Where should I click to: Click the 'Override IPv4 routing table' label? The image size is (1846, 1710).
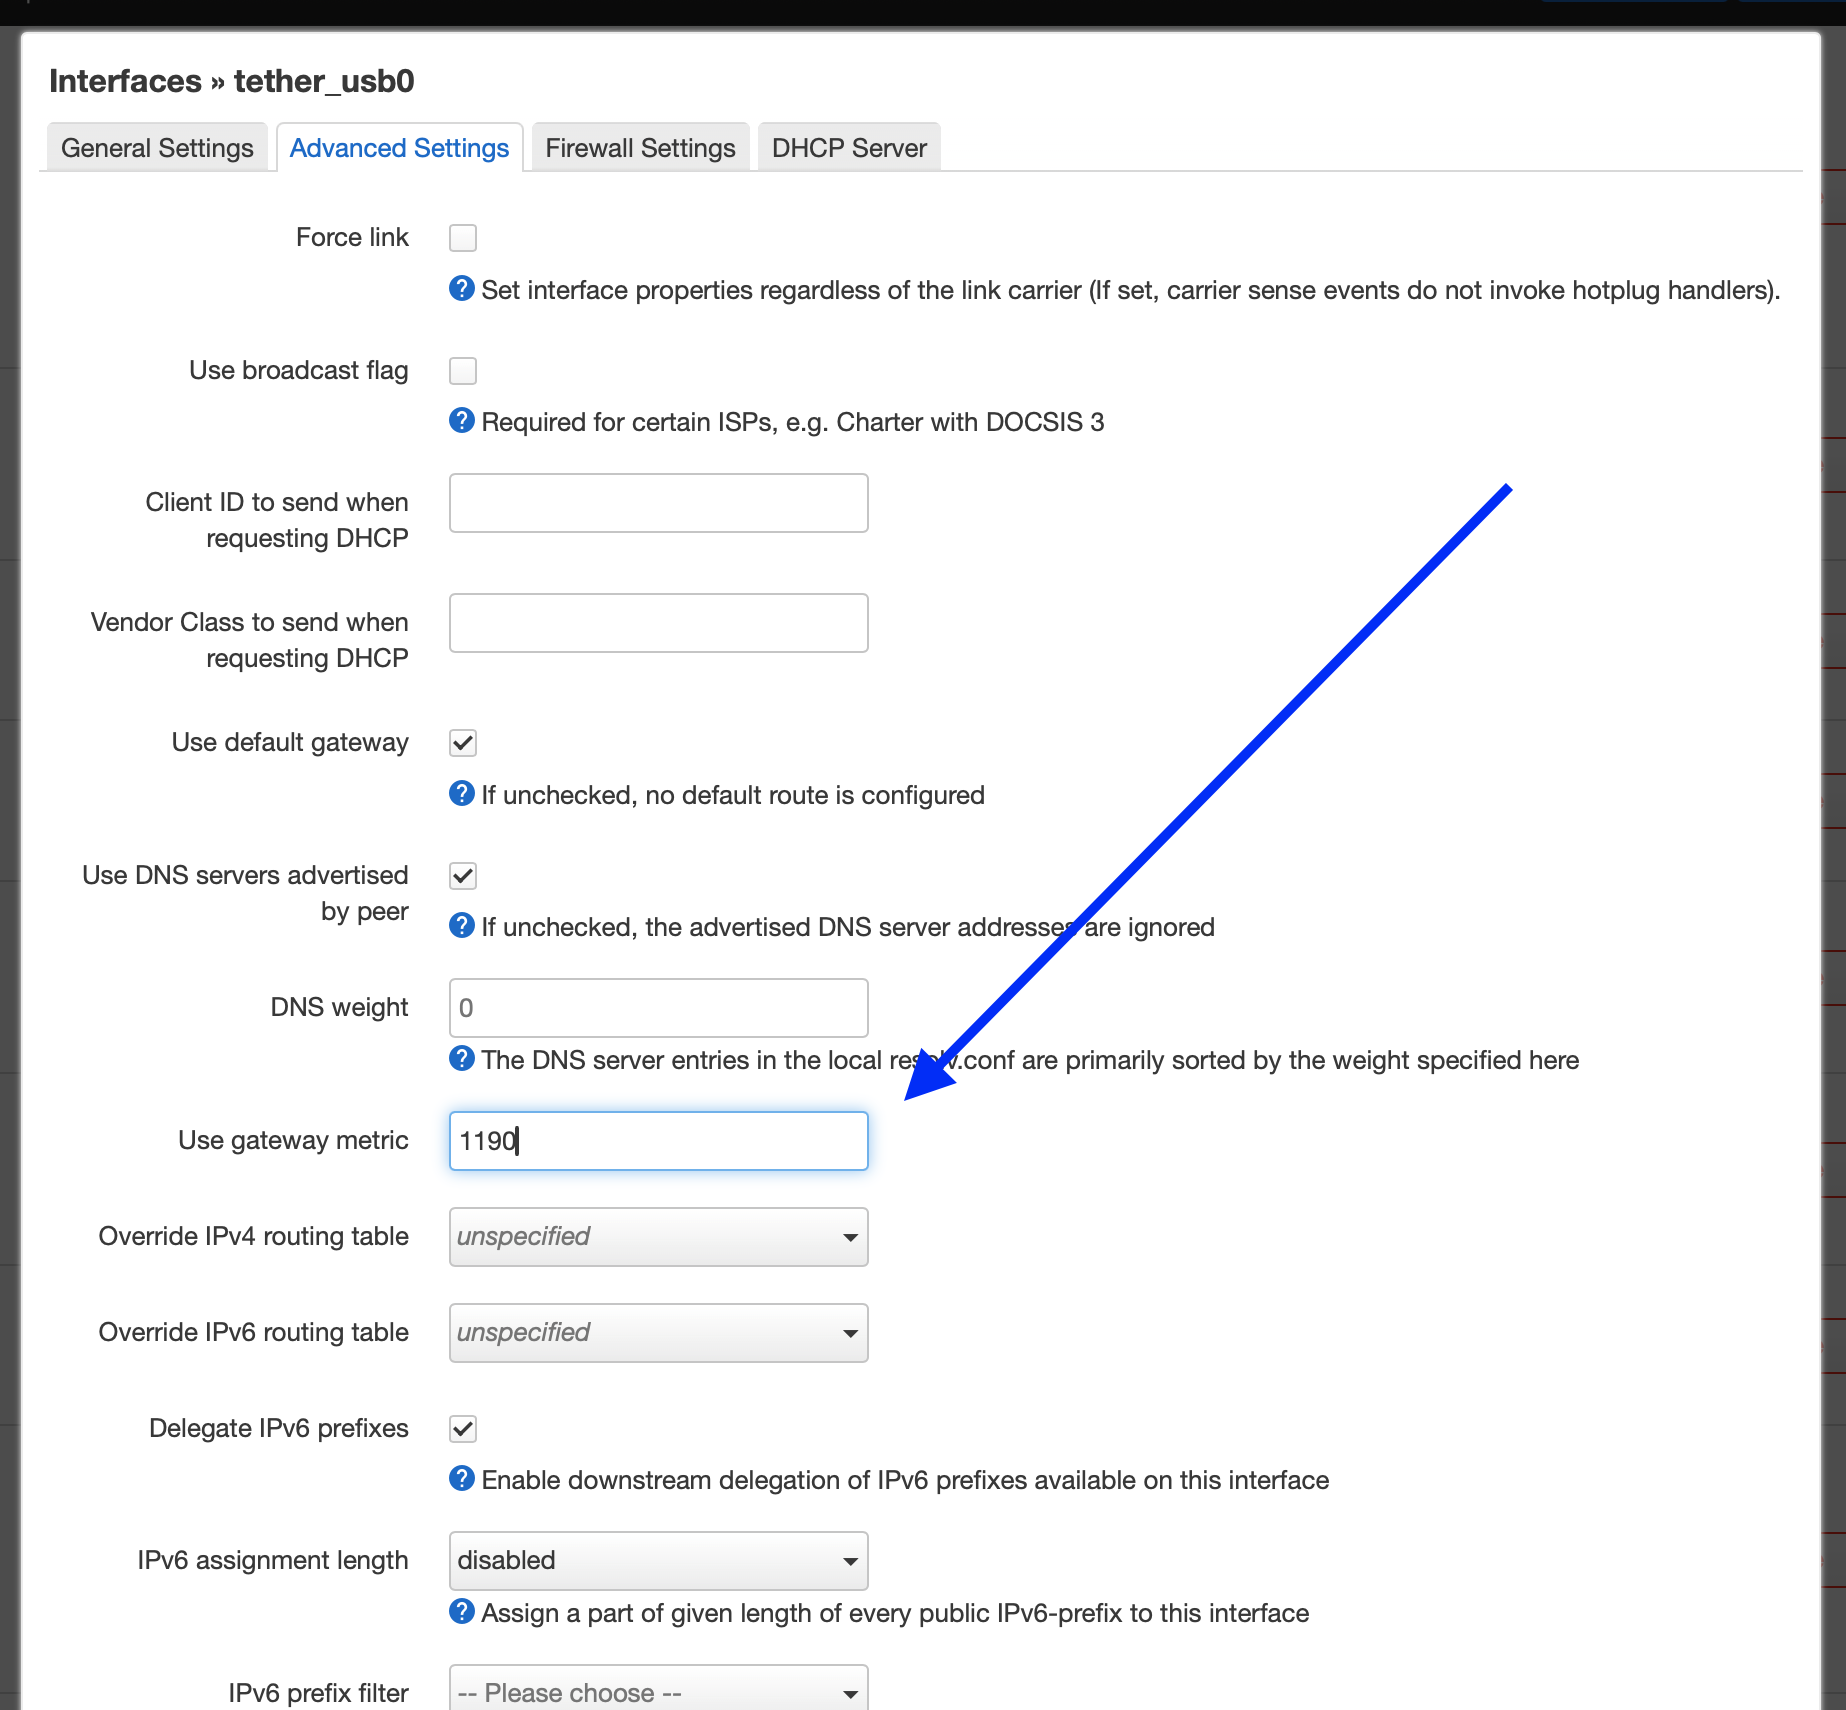pos(254,1237)
